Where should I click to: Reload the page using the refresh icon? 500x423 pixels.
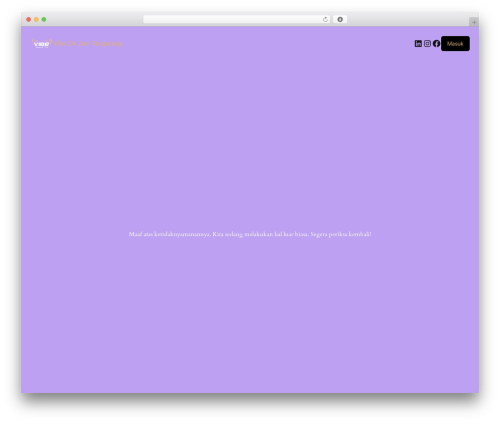[325, 19]
